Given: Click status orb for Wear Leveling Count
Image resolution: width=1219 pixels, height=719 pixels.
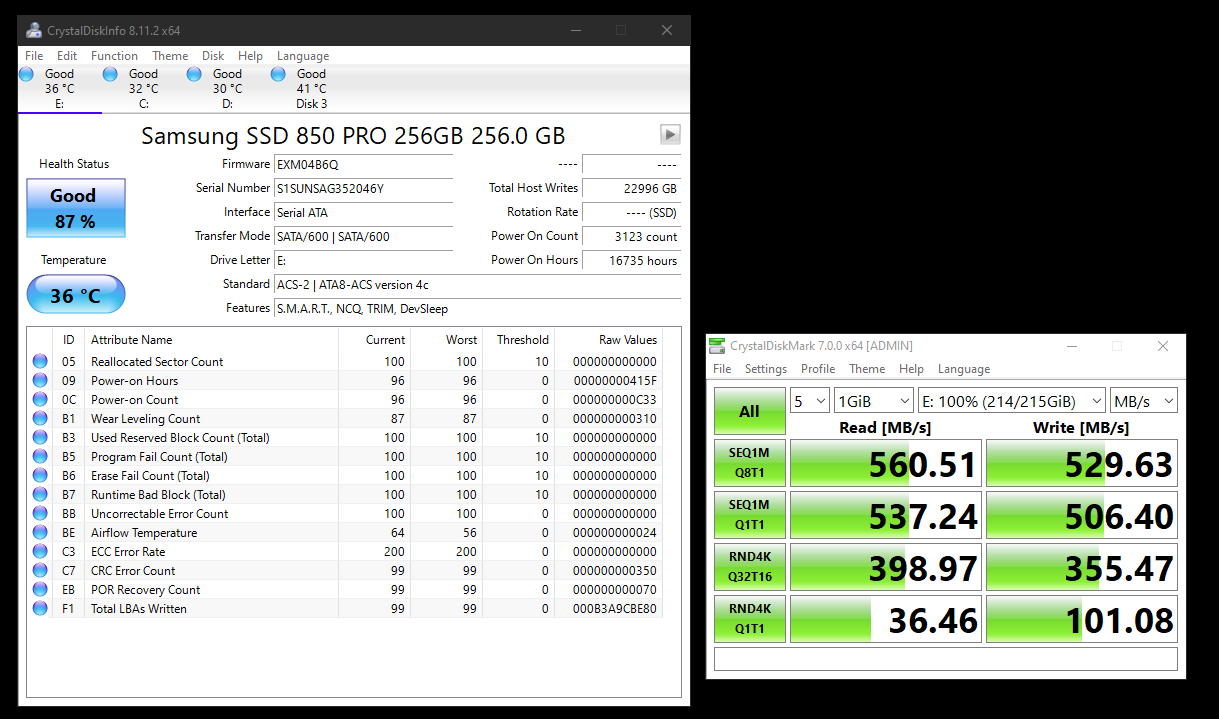Looking at the screenshot, I should click(40, 419).
